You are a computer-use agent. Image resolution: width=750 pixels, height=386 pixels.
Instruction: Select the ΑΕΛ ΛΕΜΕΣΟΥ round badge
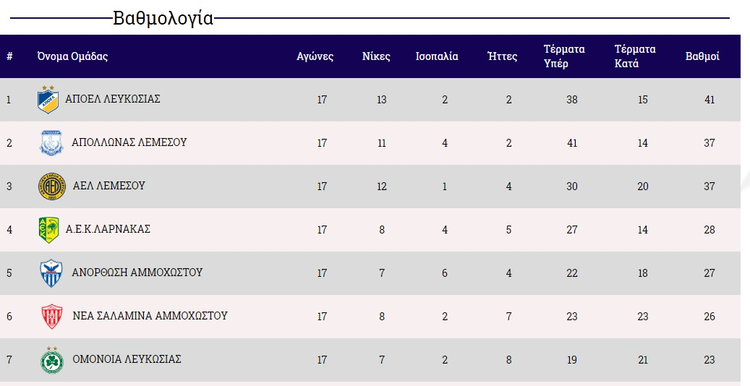(x=52, y=187)
